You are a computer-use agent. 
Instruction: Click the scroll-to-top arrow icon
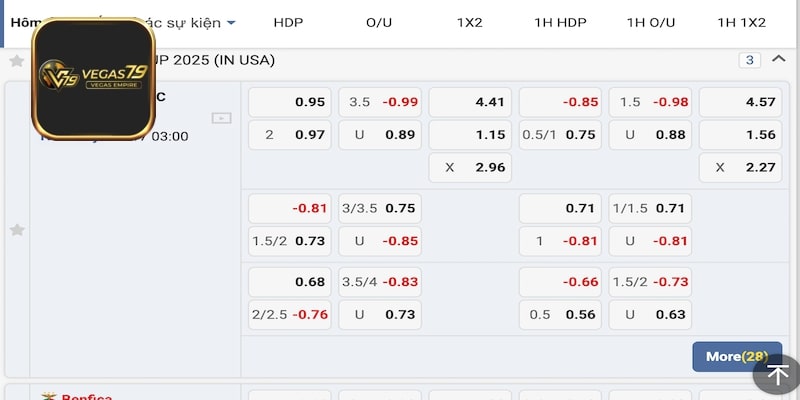[x=777, y=375]
